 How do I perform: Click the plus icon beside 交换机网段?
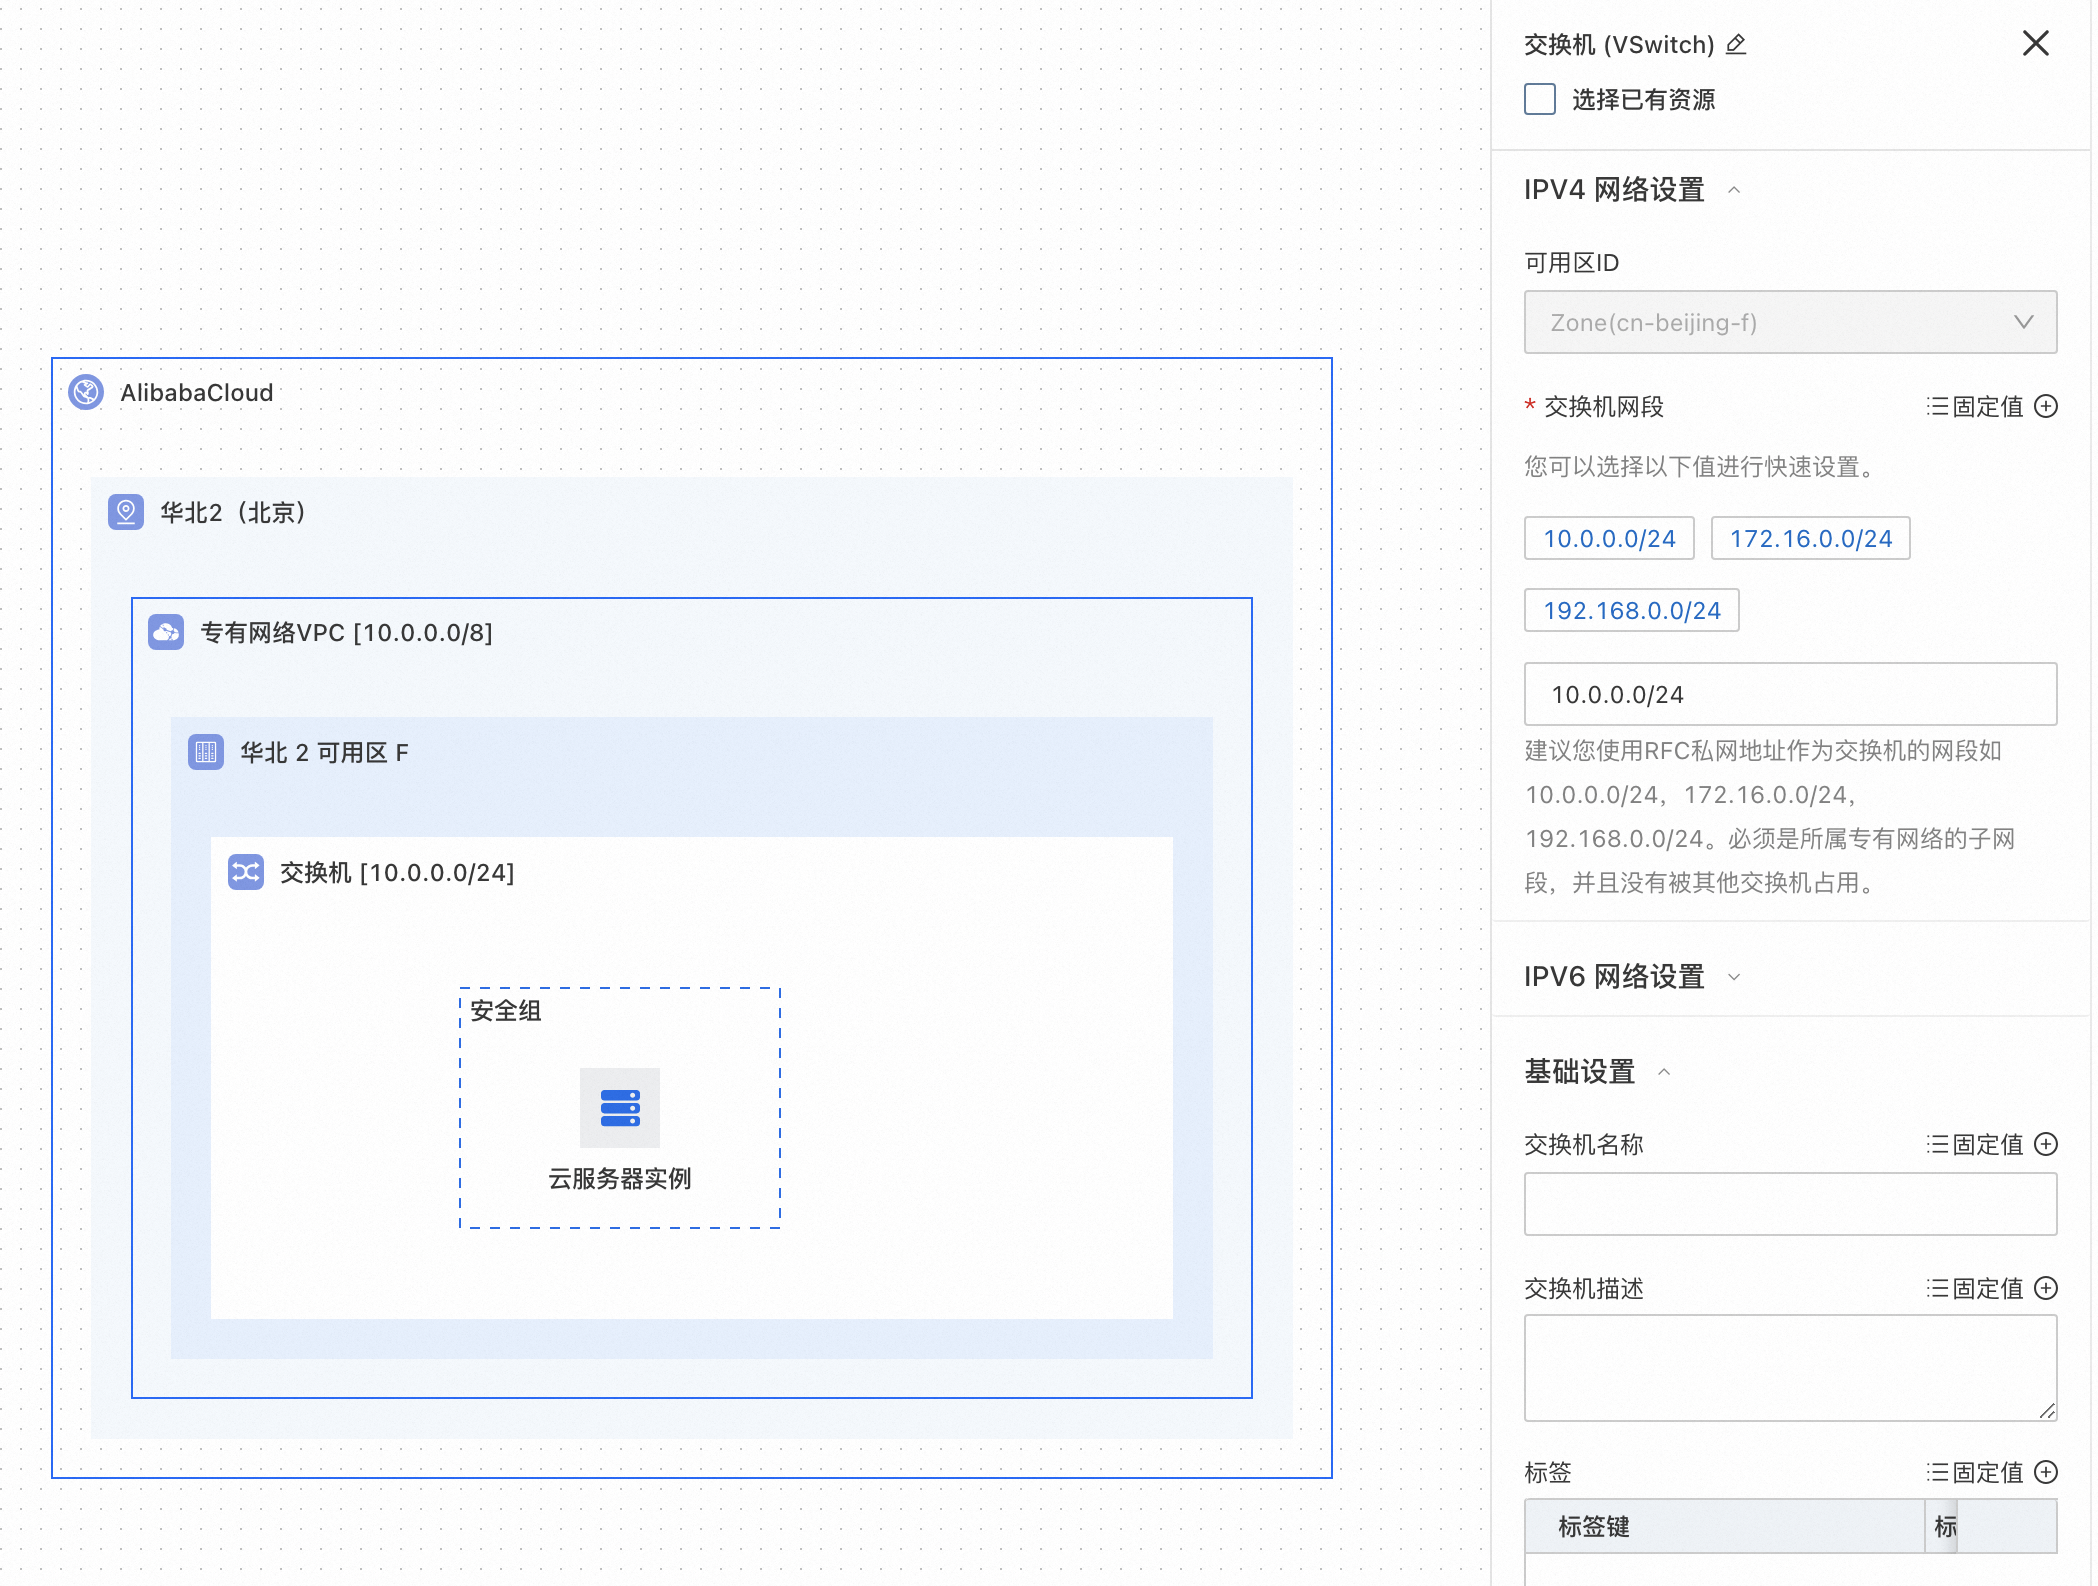[x=2046, y=406]
